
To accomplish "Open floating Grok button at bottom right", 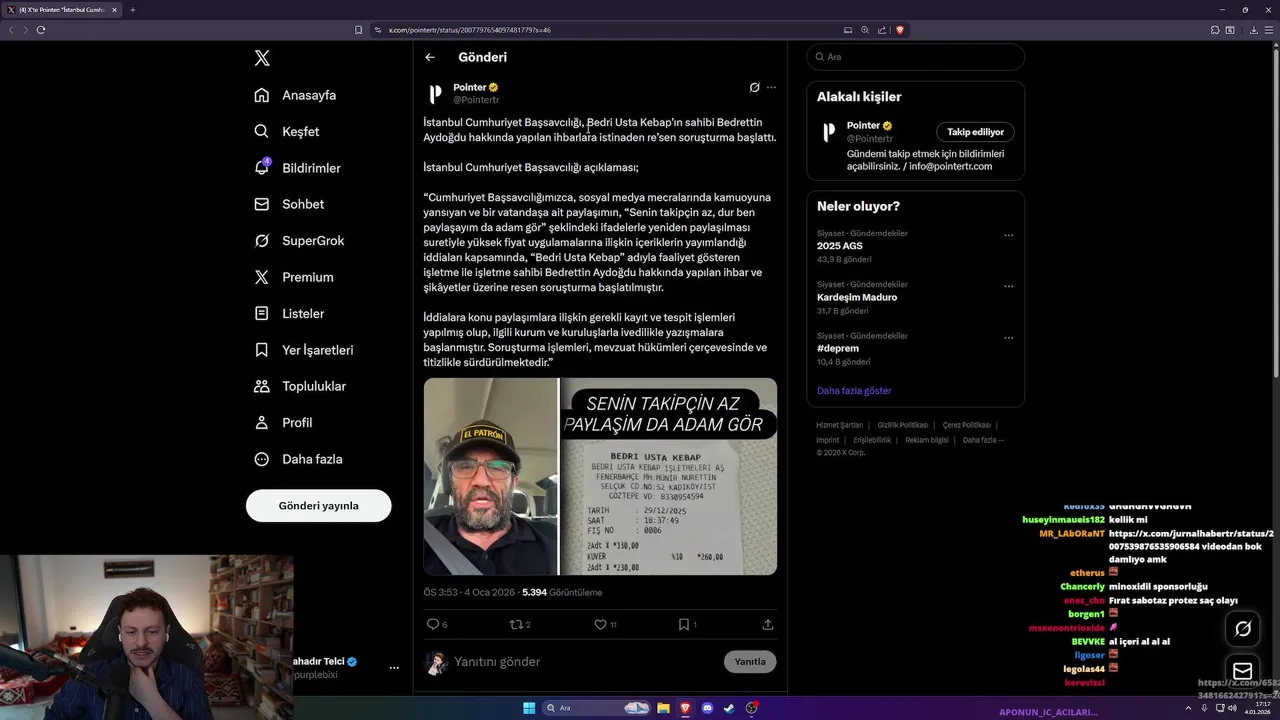I will tap(1243, 629).
